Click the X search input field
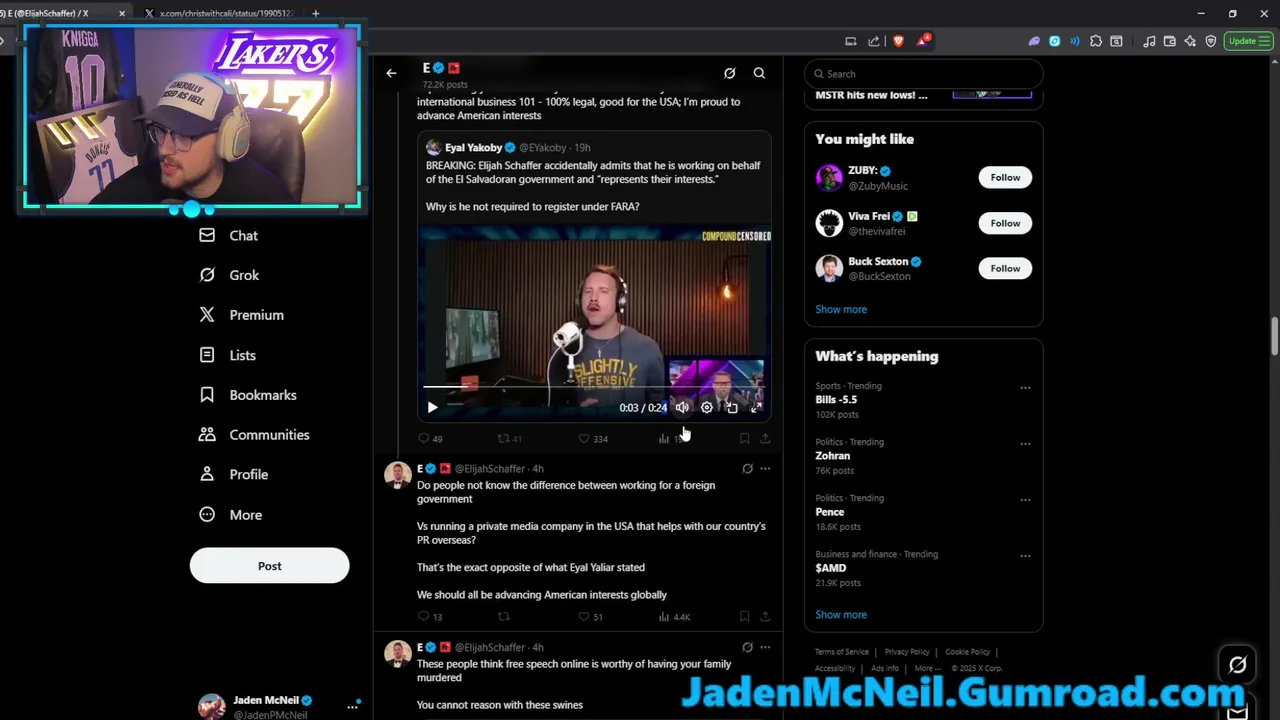Image resolution: width=1280 pixels, height=720 pixels. pos(923,73)
